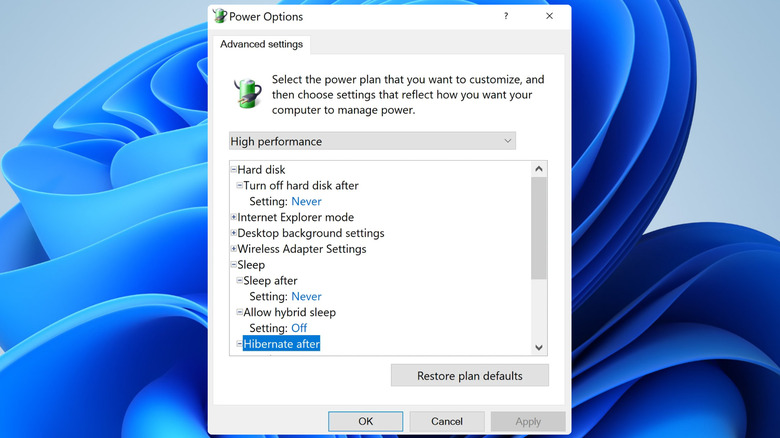780x438 pixels.
Task: Select the Turn off hard disk after item
Action: 300,185
